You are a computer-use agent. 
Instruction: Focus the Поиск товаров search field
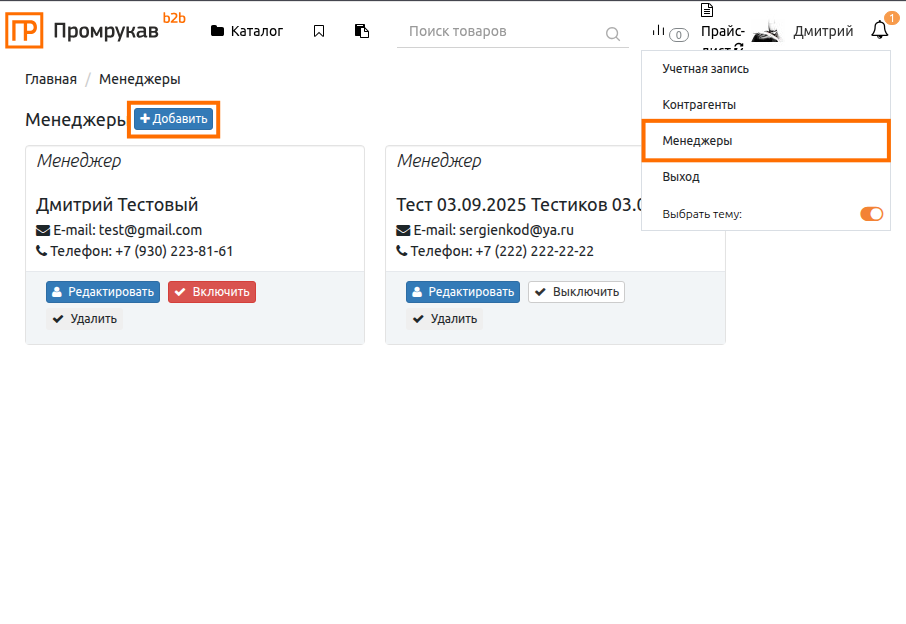500,31
